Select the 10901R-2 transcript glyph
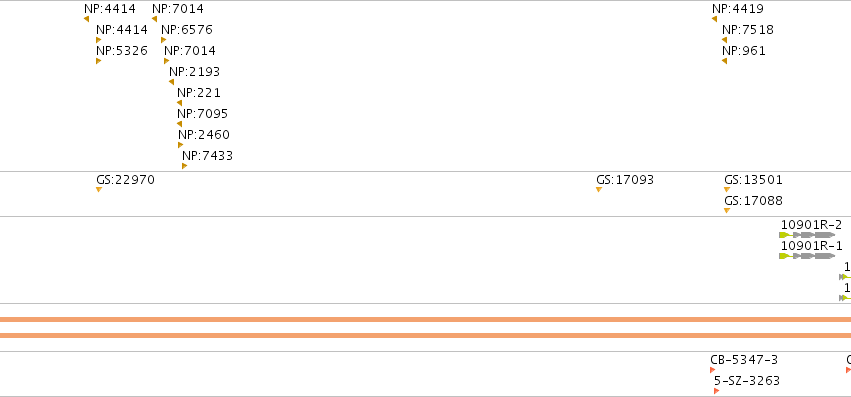Screen dimensions: 851x397 click(807, 235)
